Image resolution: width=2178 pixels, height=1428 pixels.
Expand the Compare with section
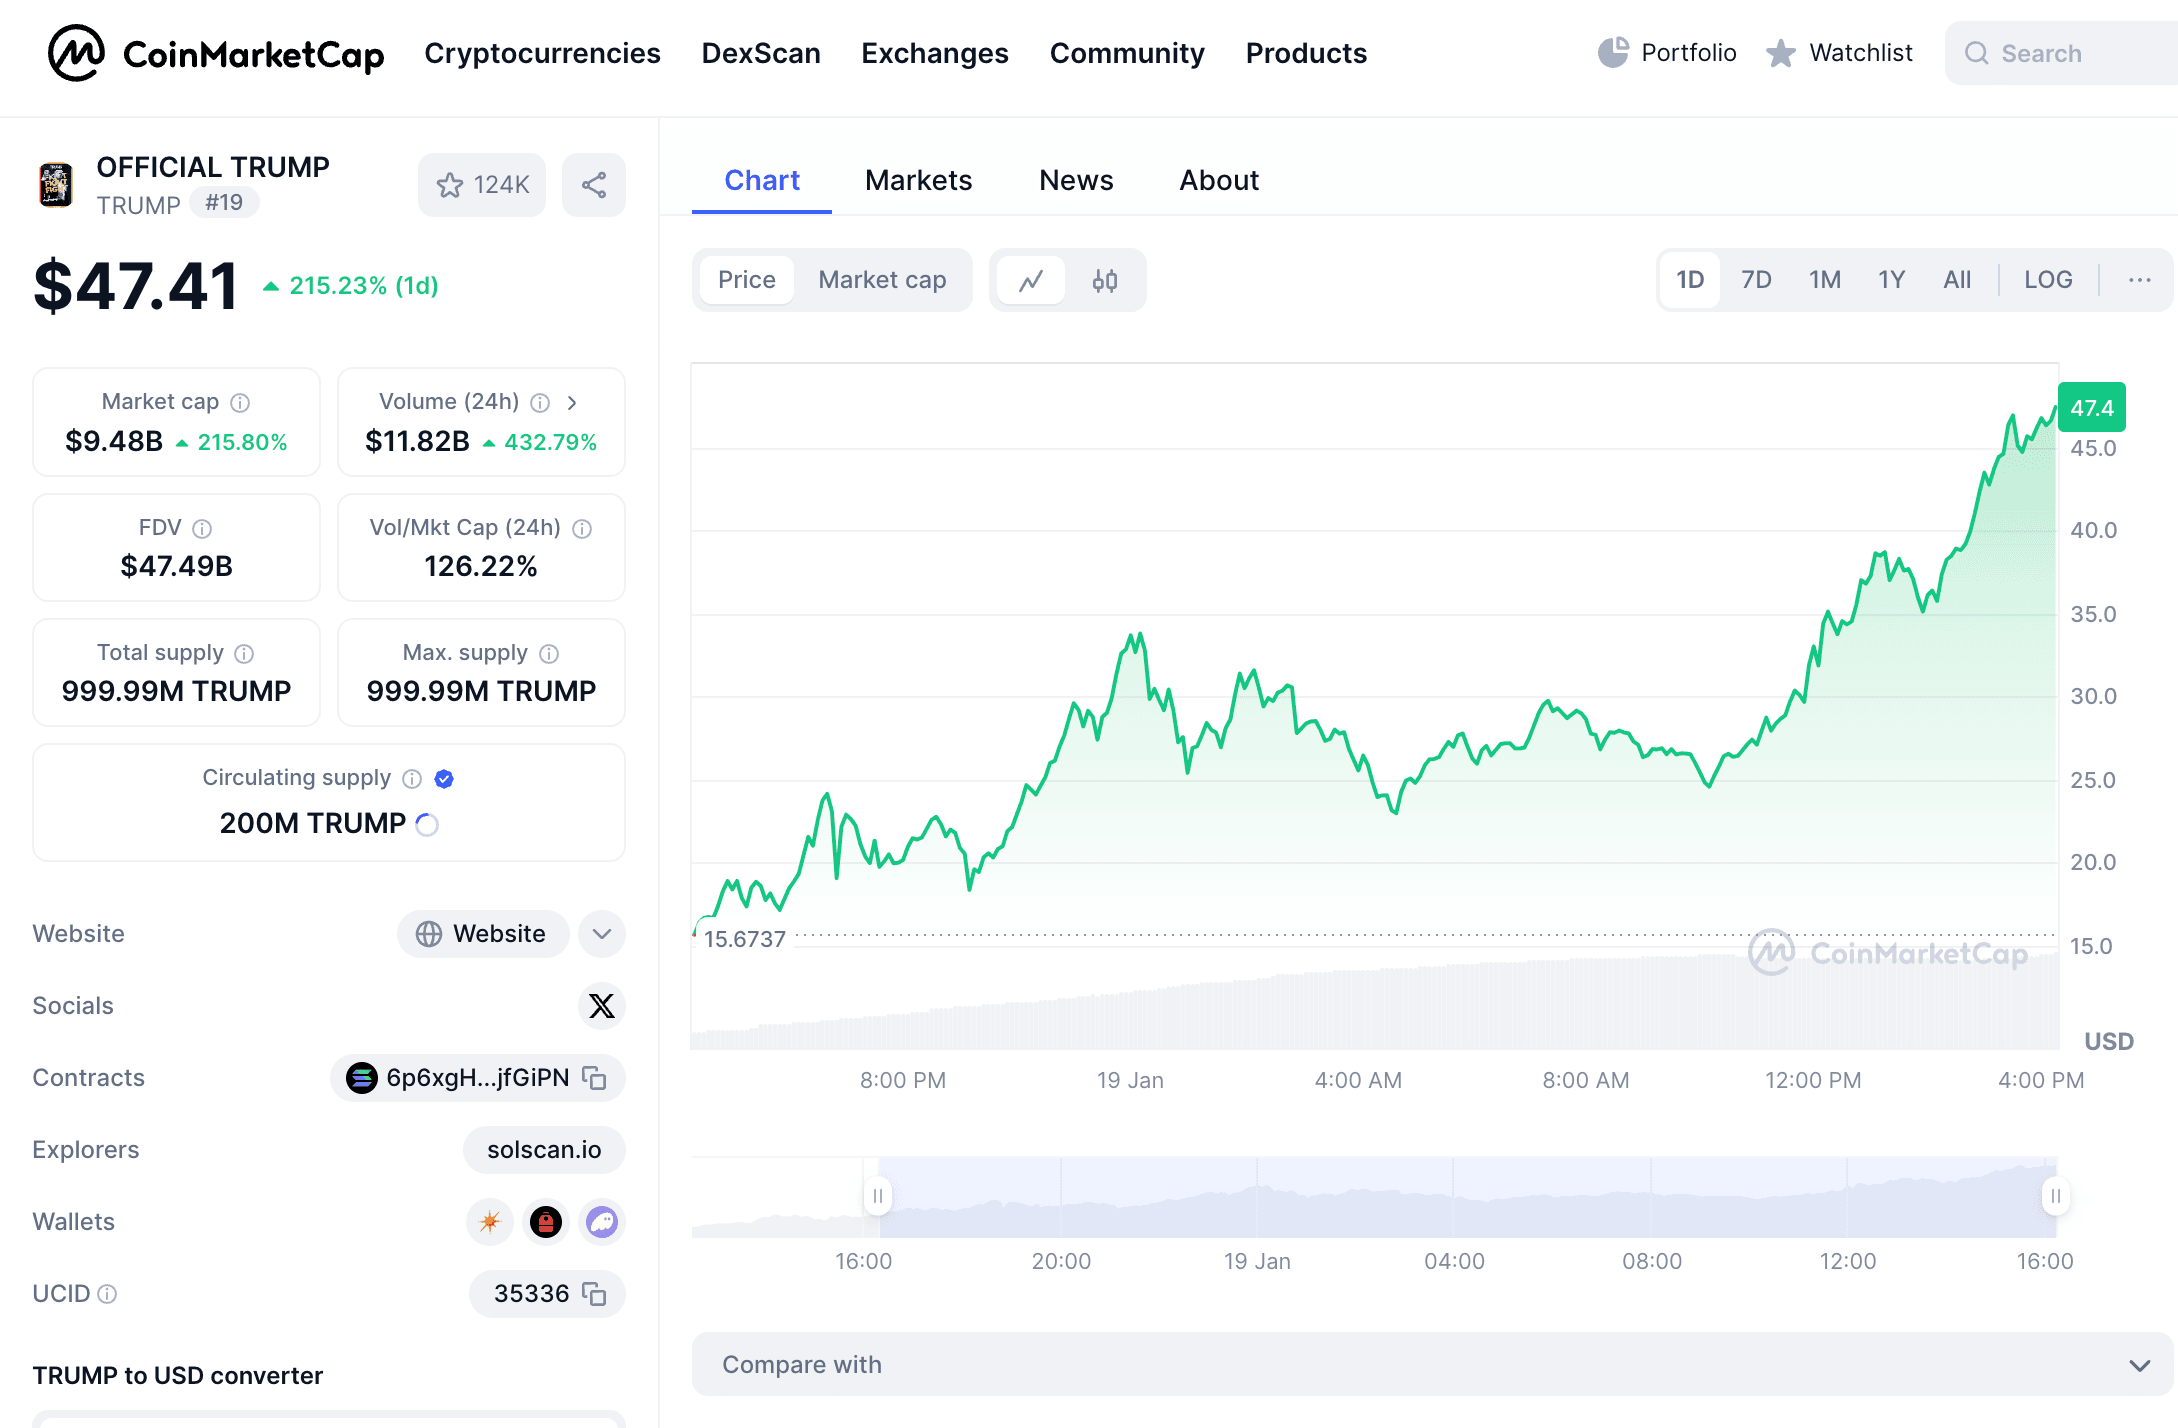[2137, 1364]
